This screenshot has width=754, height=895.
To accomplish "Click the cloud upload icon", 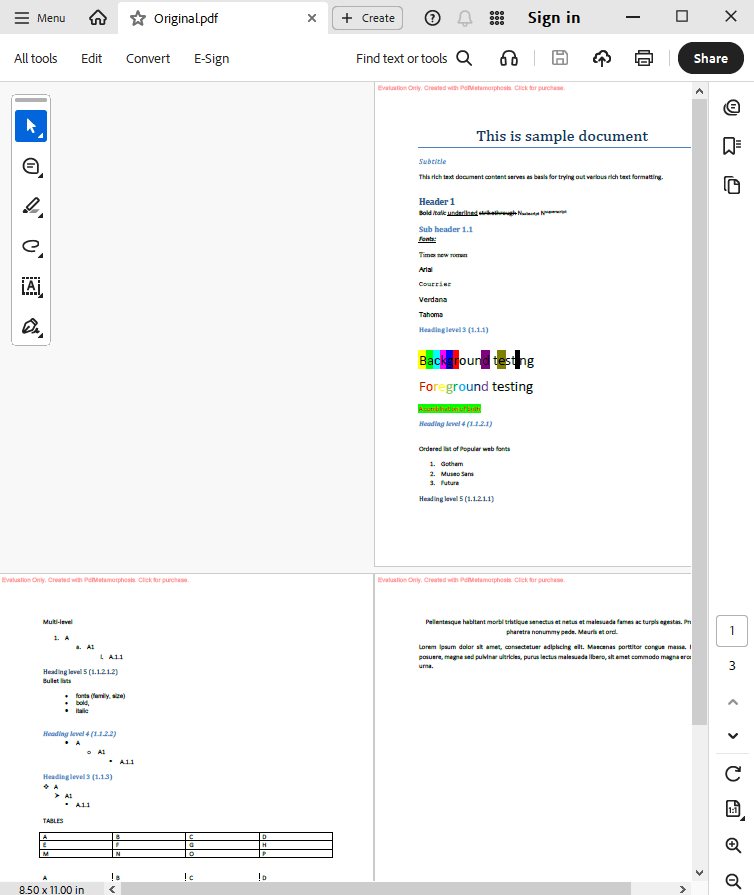I will pos(602,58).
